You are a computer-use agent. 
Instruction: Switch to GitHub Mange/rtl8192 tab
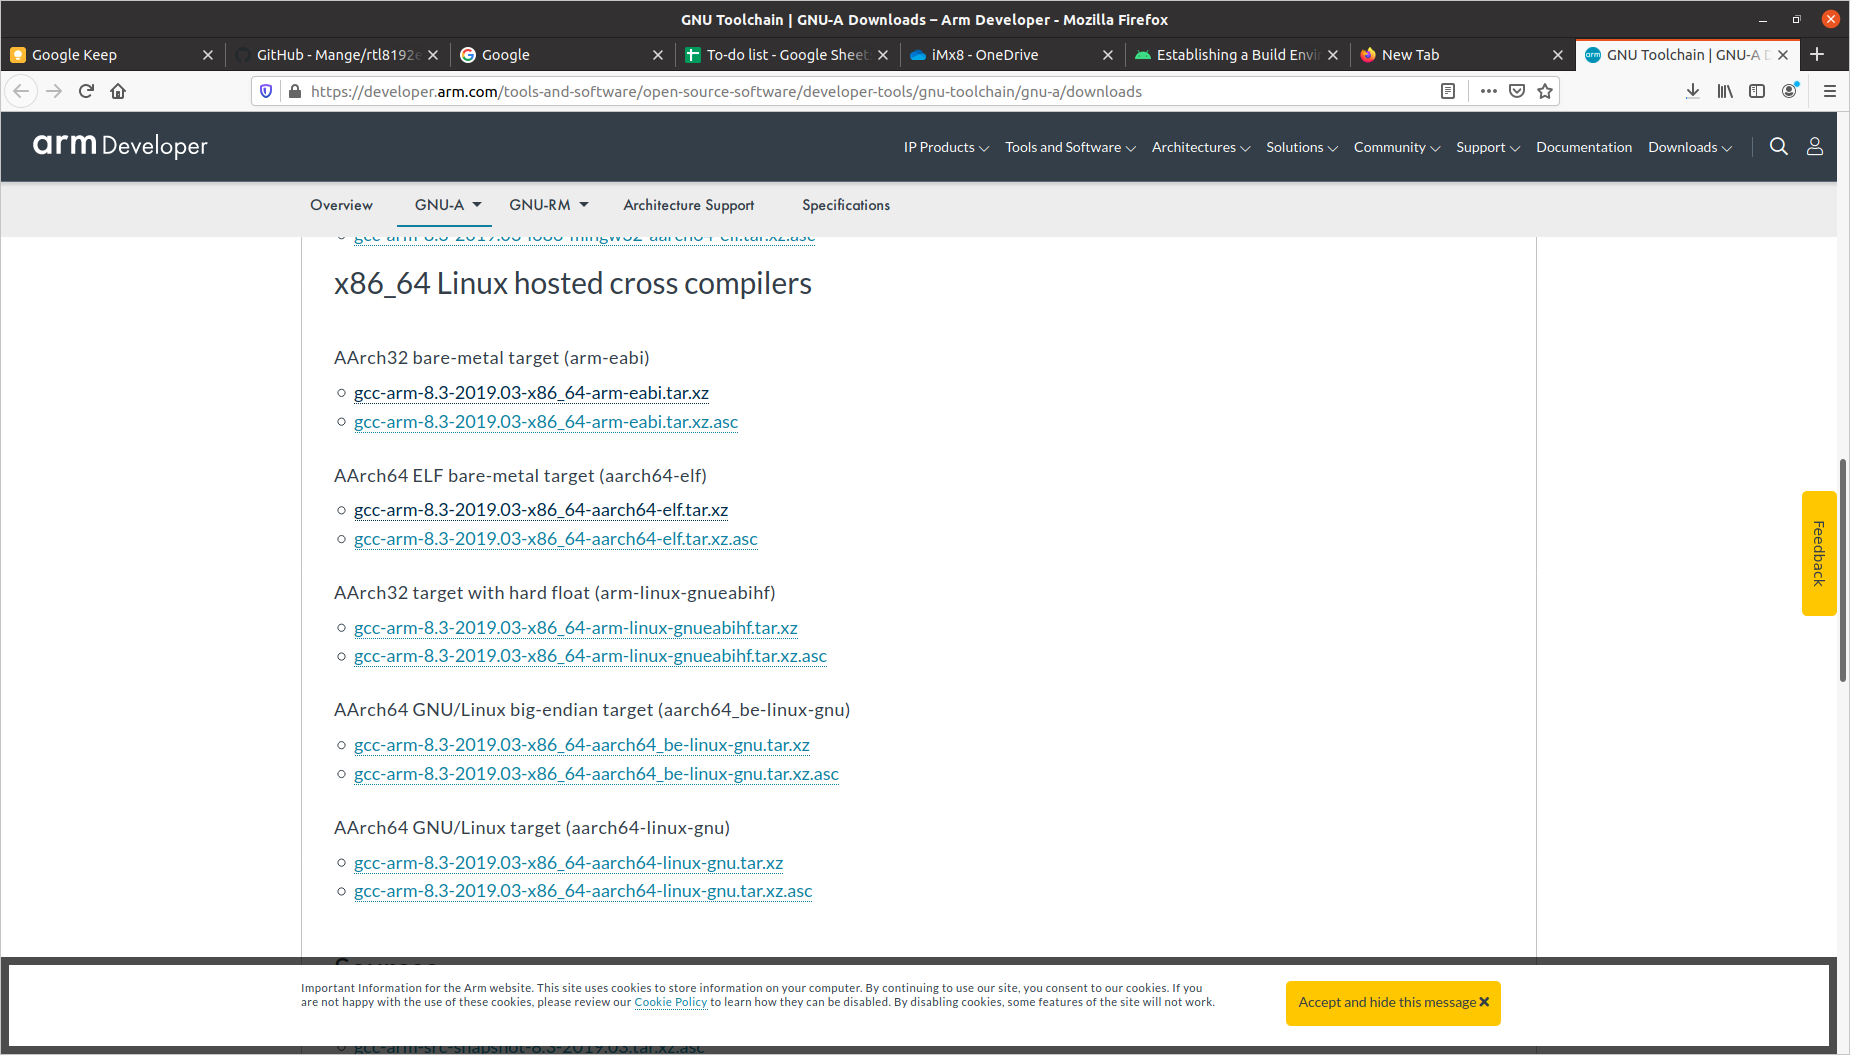pyautogui.click(x=337, y=55)
